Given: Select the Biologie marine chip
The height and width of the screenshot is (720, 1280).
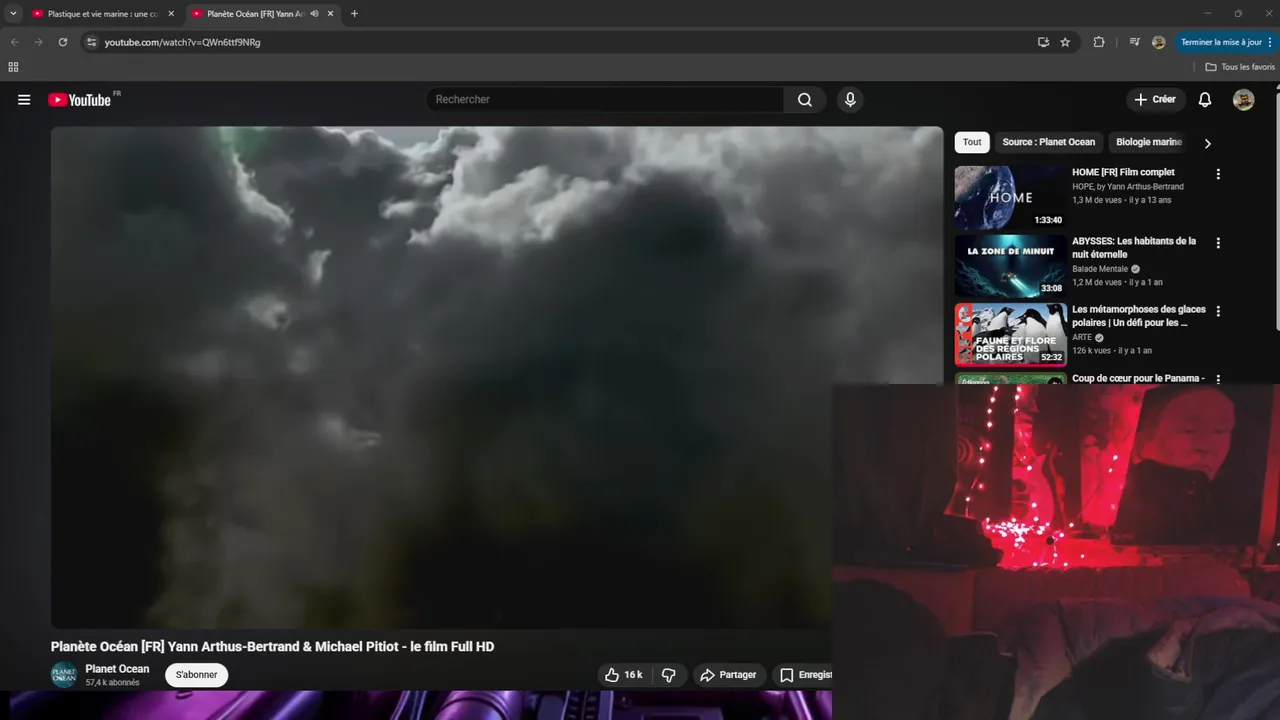Looking at the screenshot, I should (1149, 142).
